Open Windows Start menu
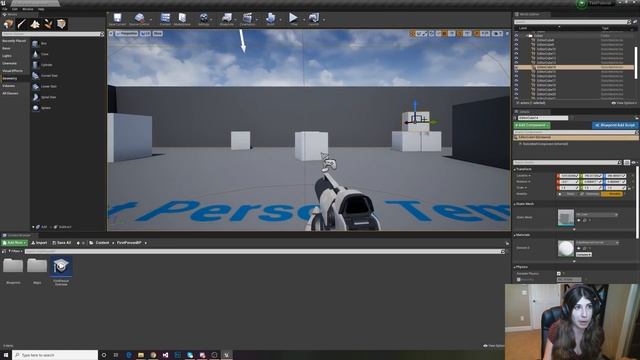The image size is (640, 360). [6, 355]
